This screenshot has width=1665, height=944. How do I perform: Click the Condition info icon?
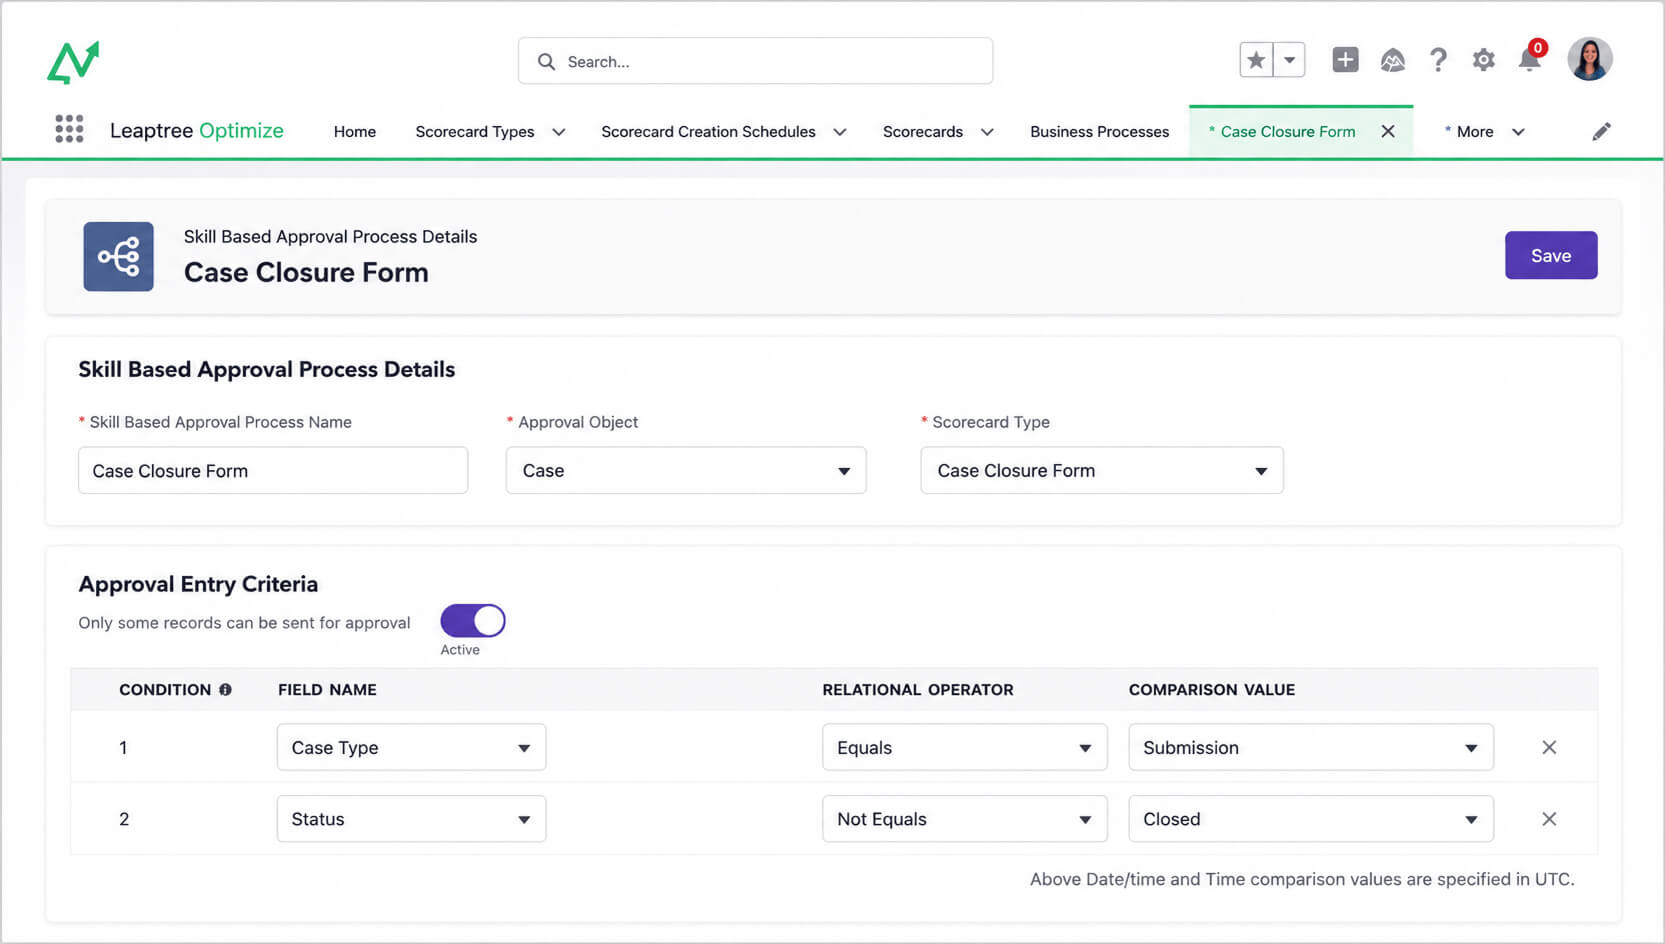[x=225, y=690]
